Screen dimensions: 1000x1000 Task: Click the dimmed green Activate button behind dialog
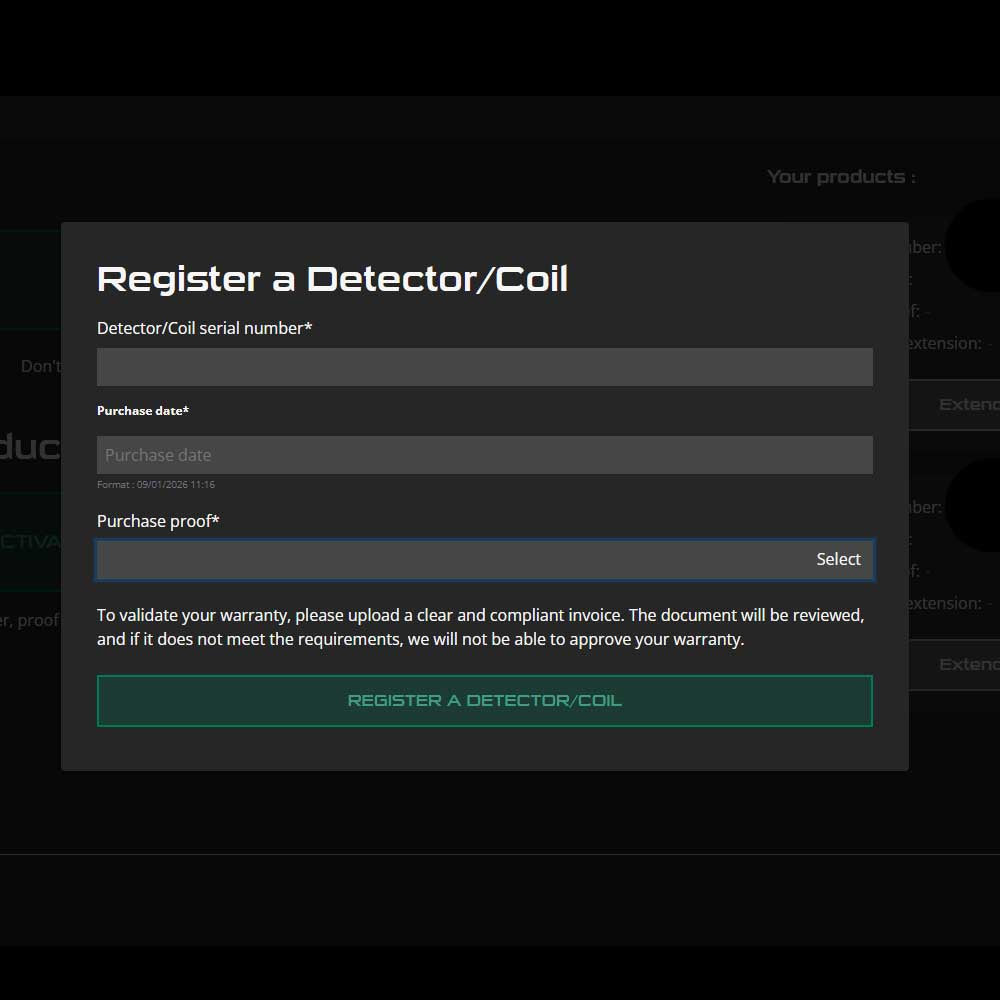click(x=30, y=542)
